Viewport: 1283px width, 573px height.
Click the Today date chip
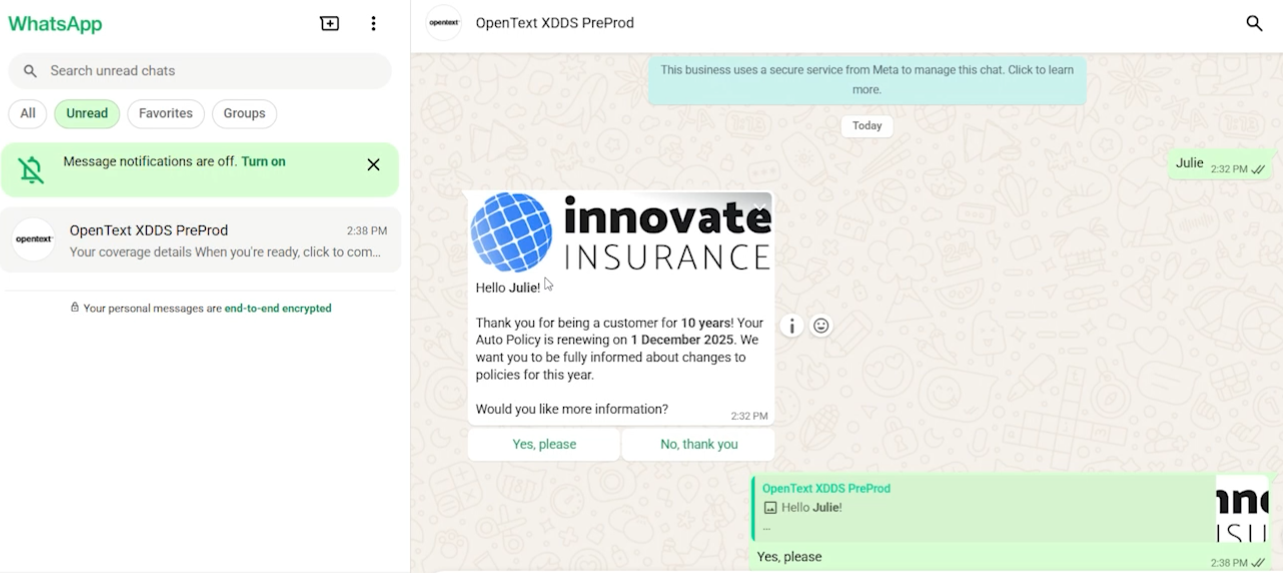pyautogui.click(x=867, y=126)
